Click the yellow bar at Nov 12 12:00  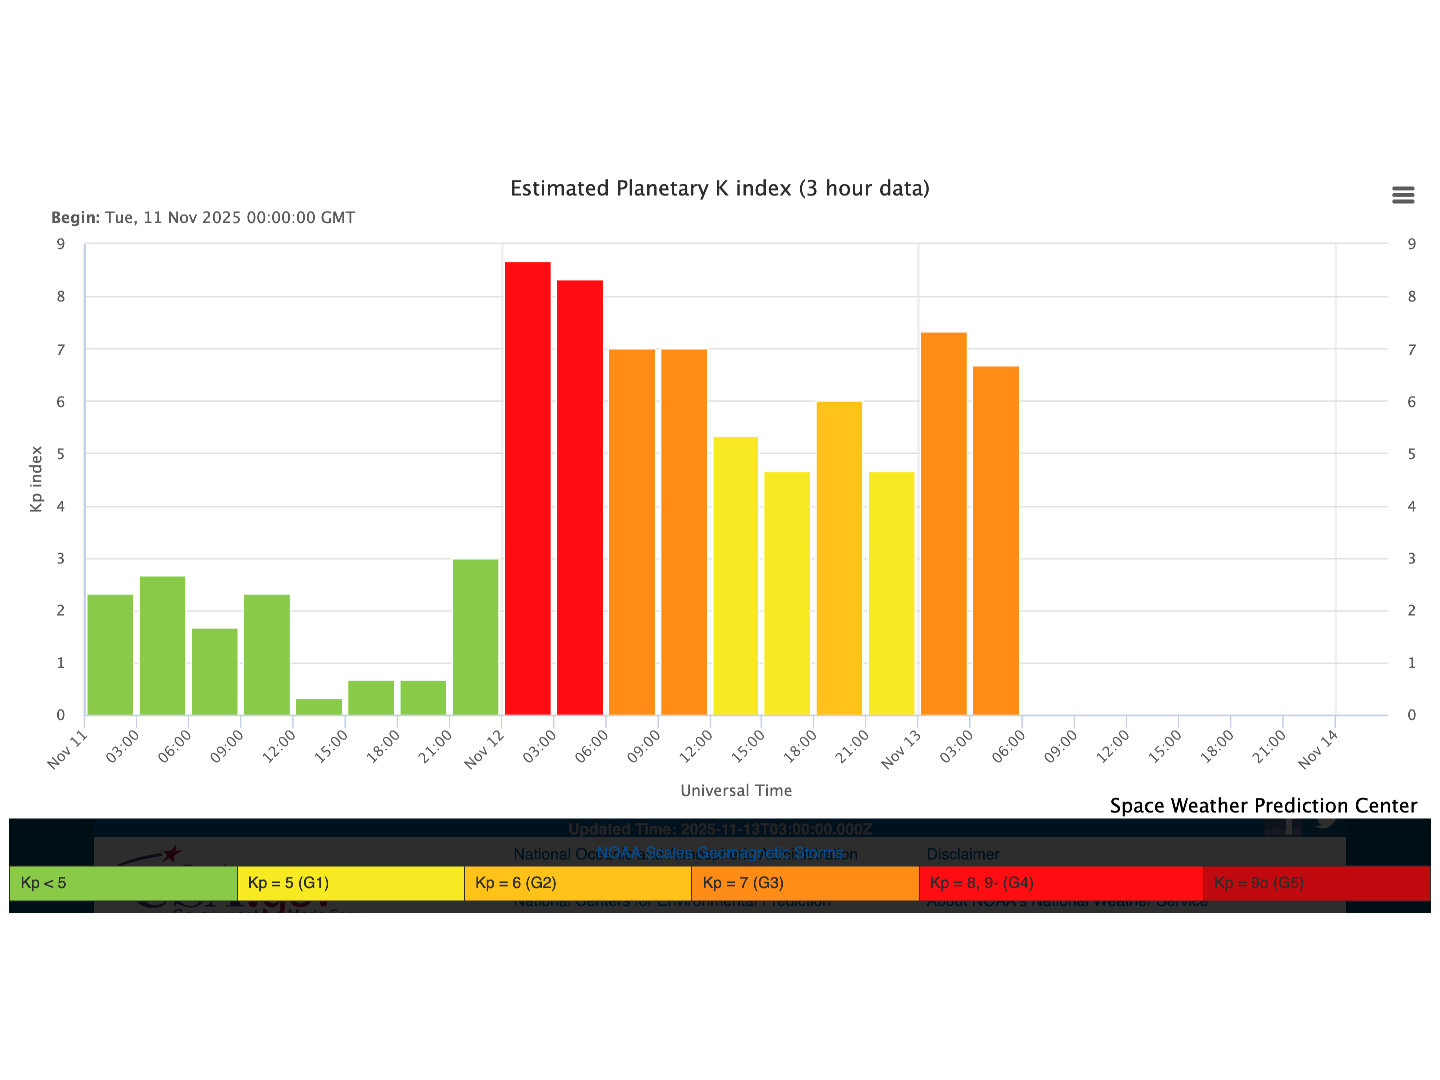735,576
